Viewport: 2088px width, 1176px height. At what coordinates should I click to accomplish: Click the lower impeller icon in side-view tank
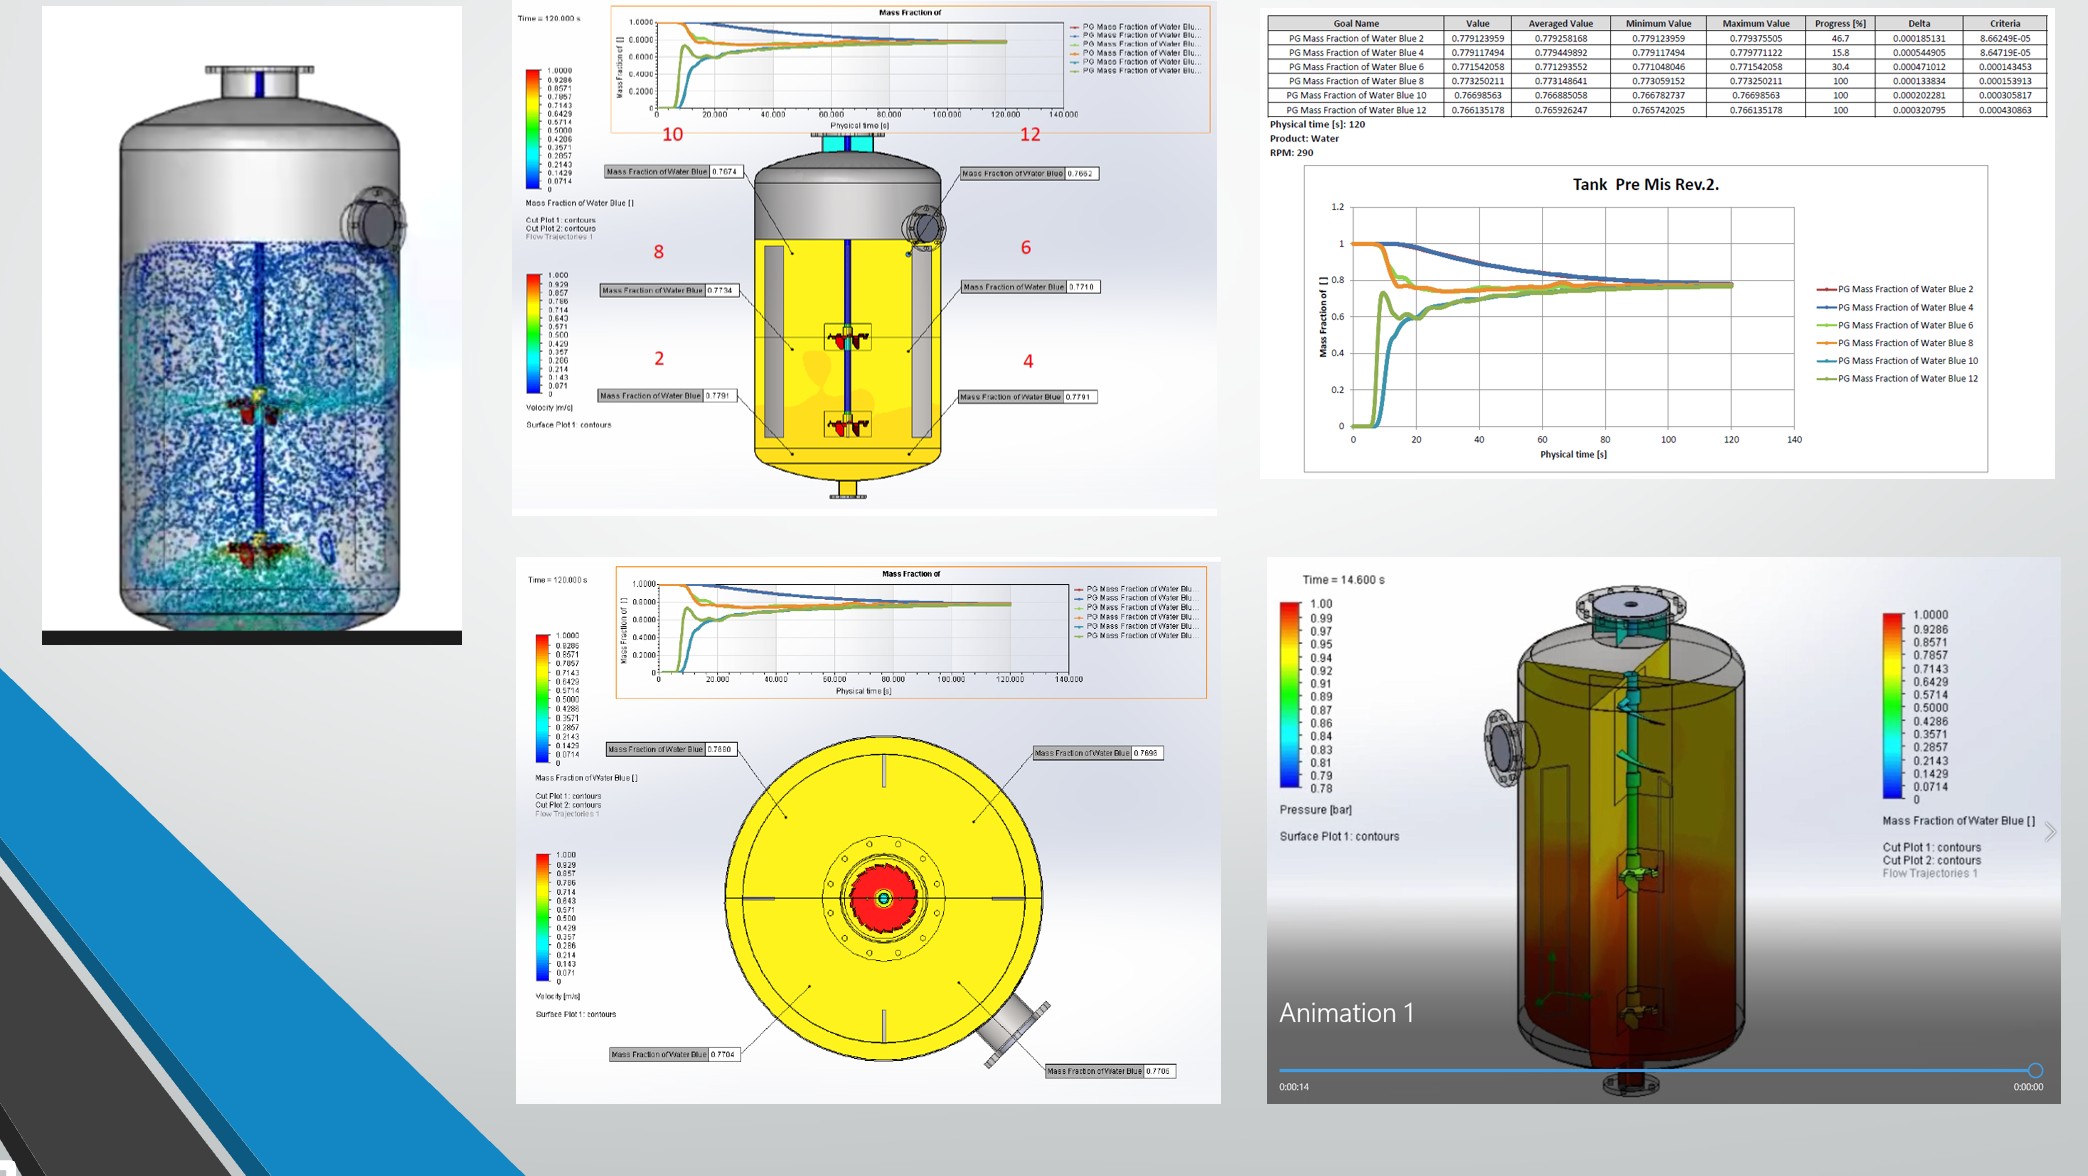coord(847,424)
